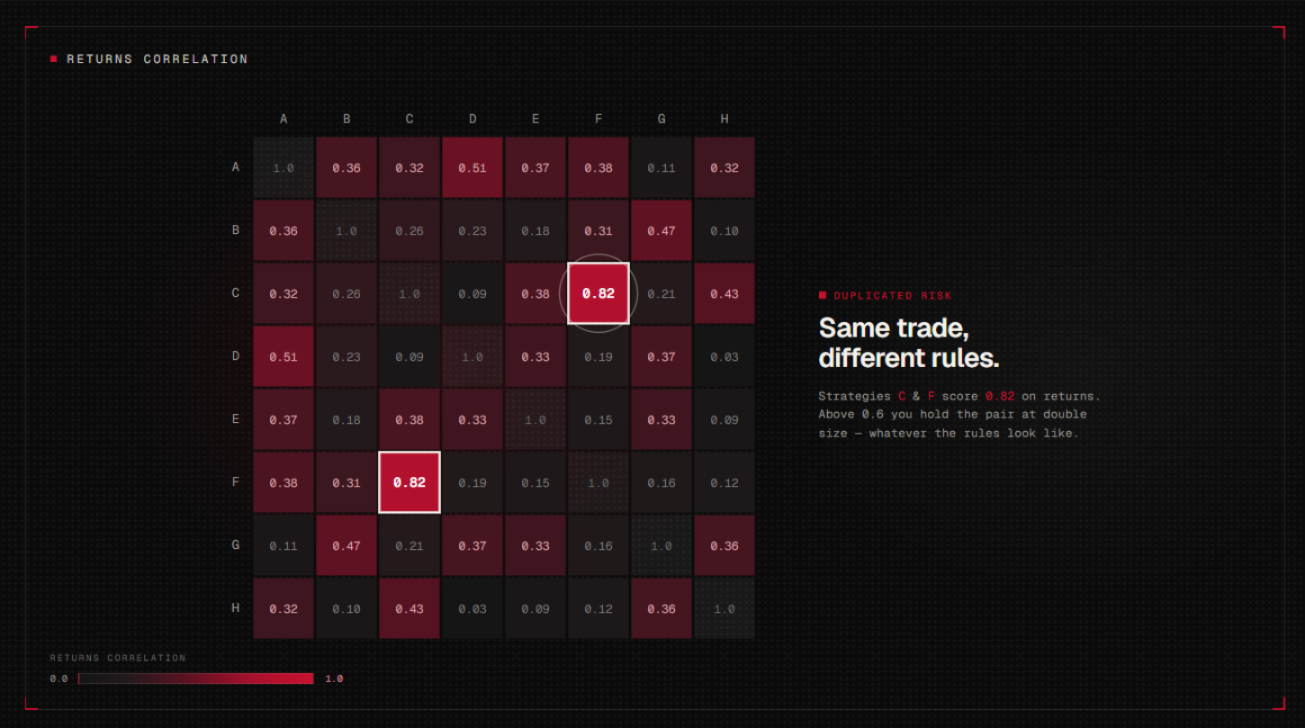The image size is (1305, 728).
Task: Click the 1.0 diagonal cell in row A, column A
Action: click(283, 167)
